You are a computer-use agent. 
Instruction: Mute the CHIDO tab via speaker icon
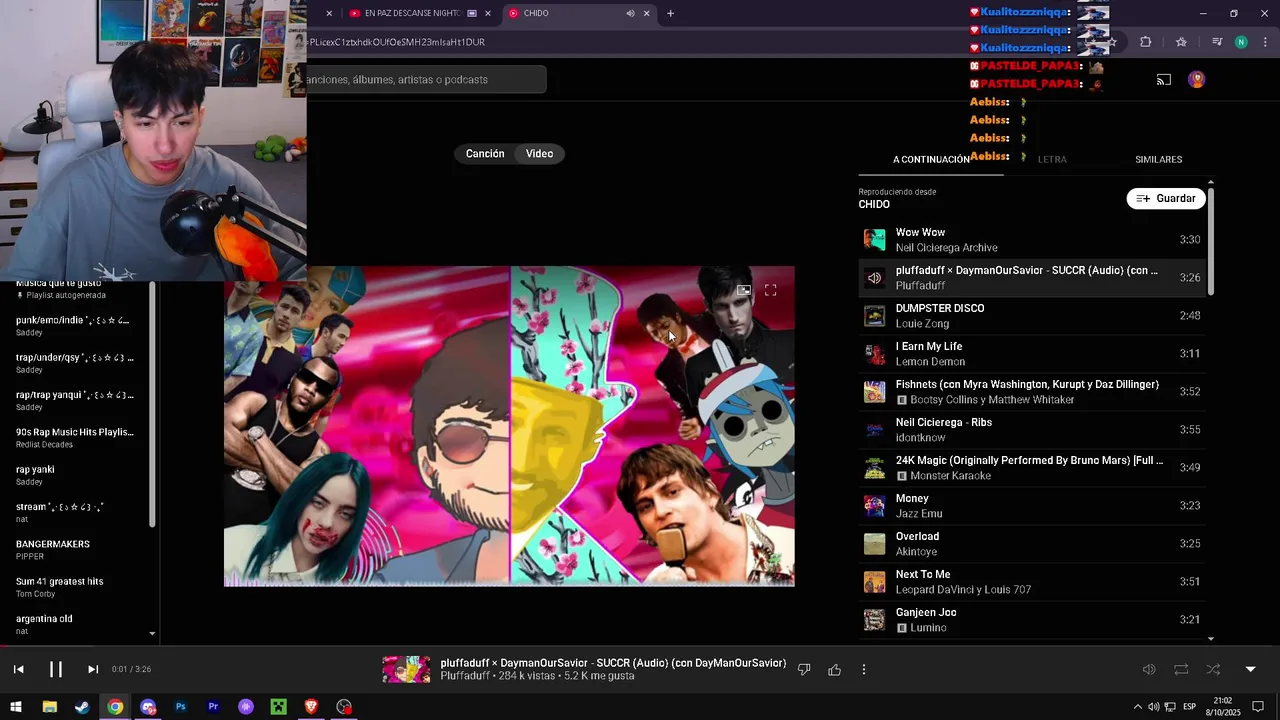tap(630, 13)
